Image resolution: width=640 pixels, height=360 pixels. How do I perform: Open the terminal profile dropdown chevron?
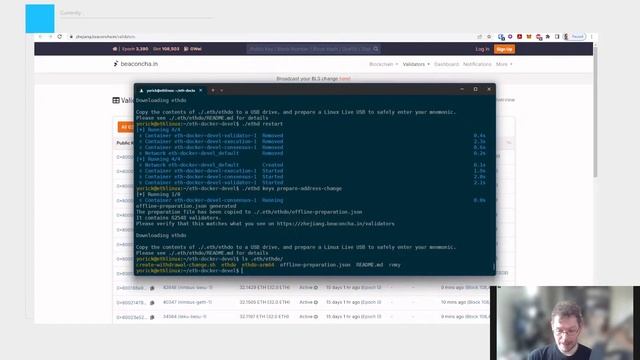pos(222,90)
